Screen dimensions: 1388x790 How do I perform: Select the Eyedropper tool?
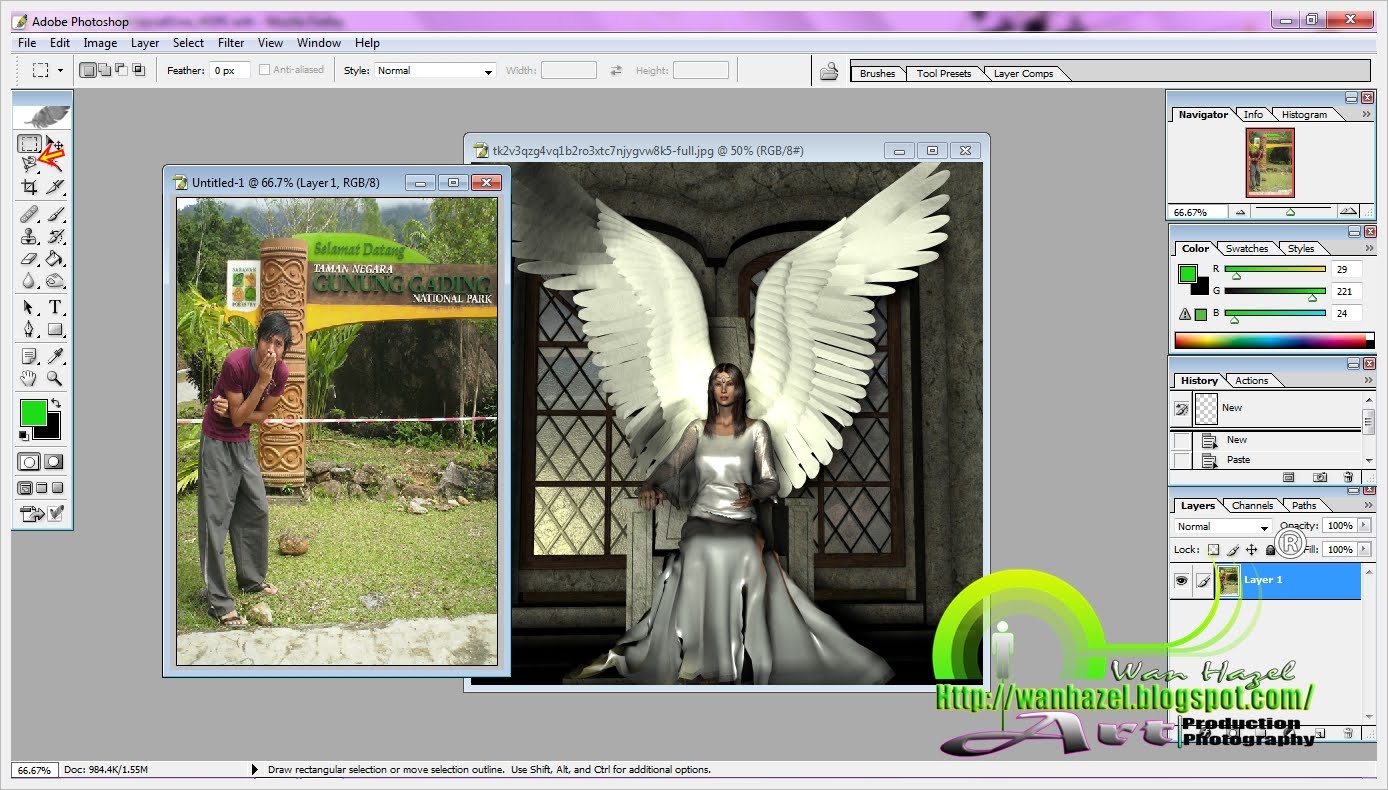(x=55, y=356)
